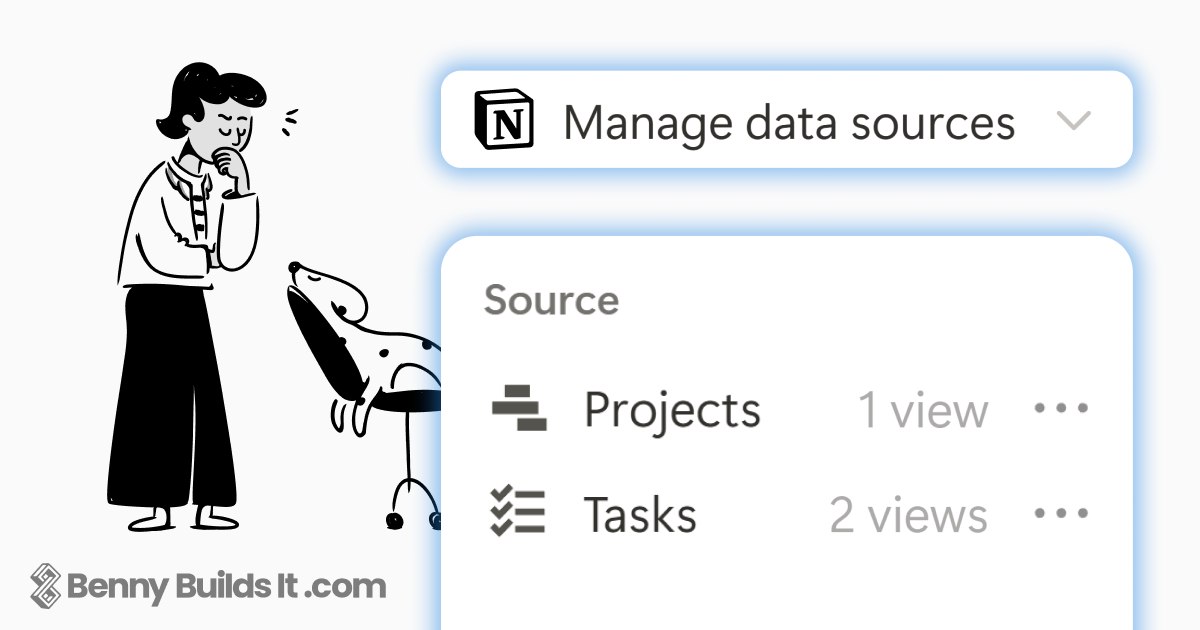Open "2 views" for the Tasks source
1200x630 pixels.
click(x=908, y=514)
